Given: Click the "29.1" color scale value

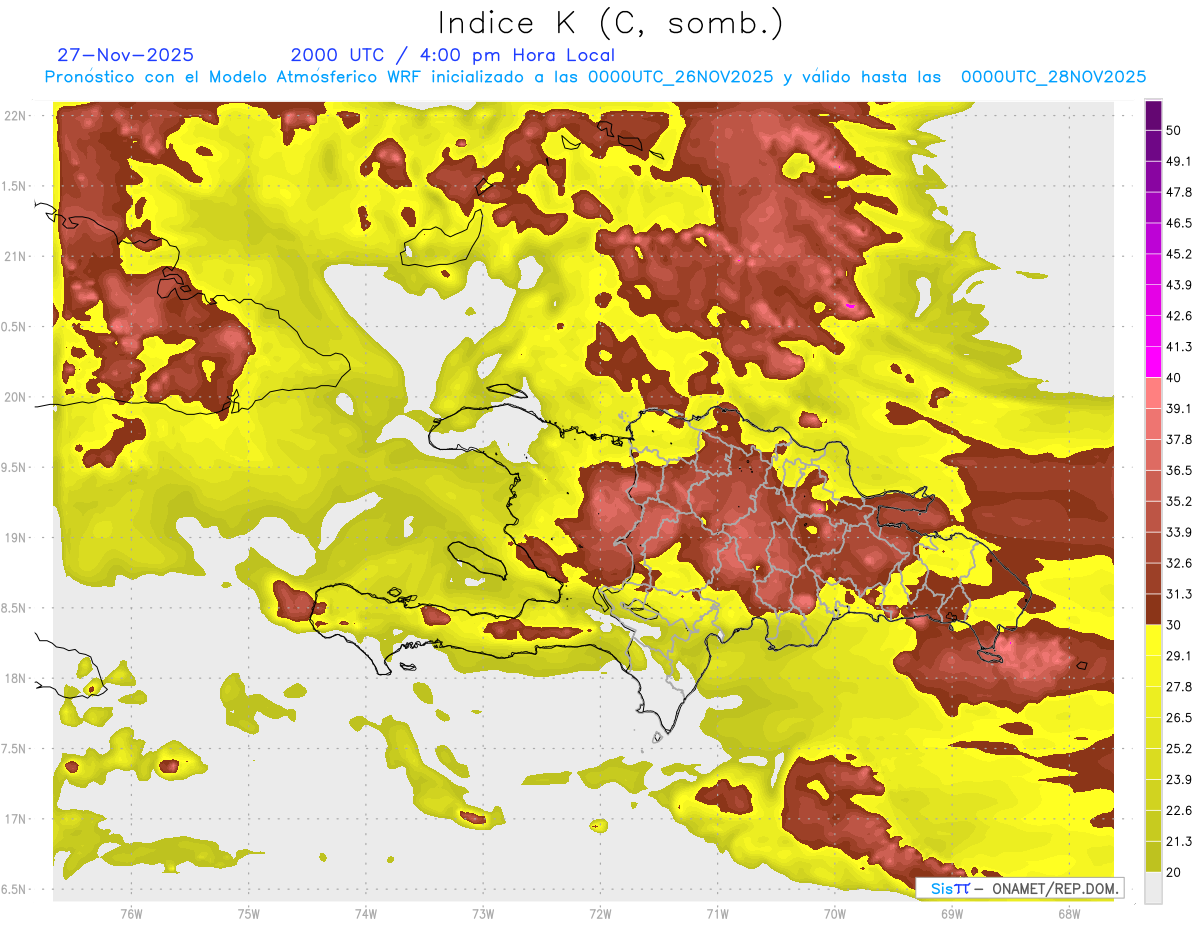Looking at the screenshot, I should tap(1179, 656).
